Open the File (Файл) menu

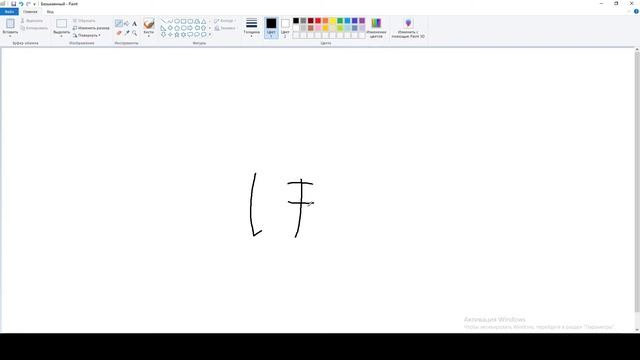[9, 11]
